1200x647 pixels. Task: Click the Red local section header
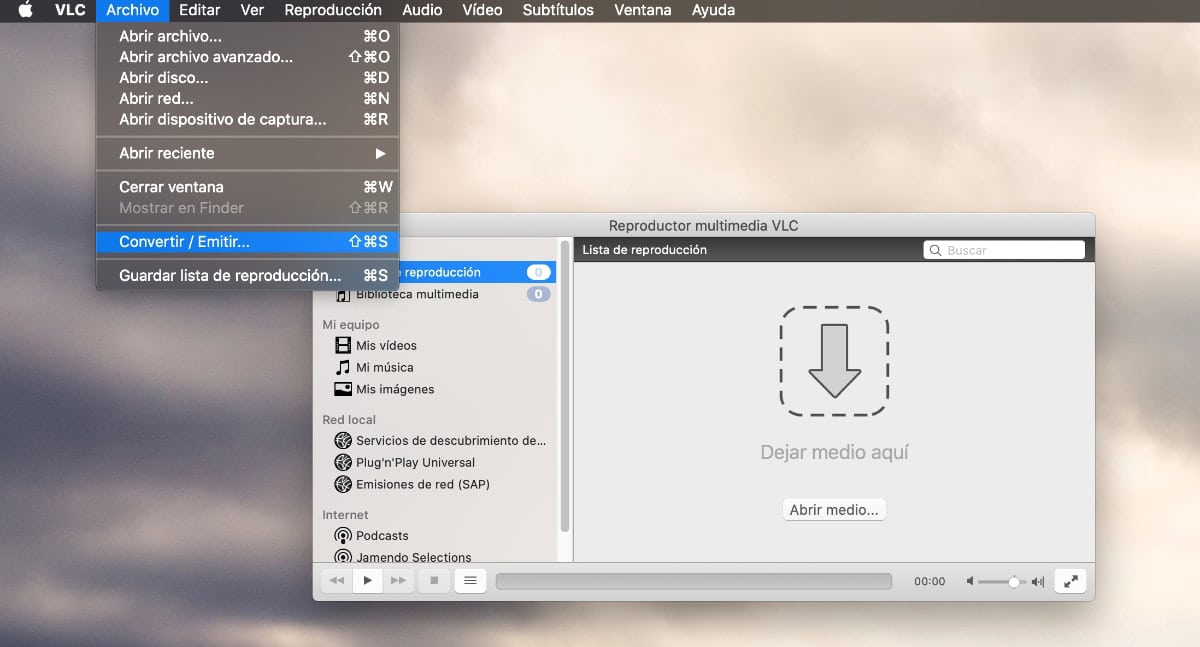pyautogui.click(x=349, y=420)
